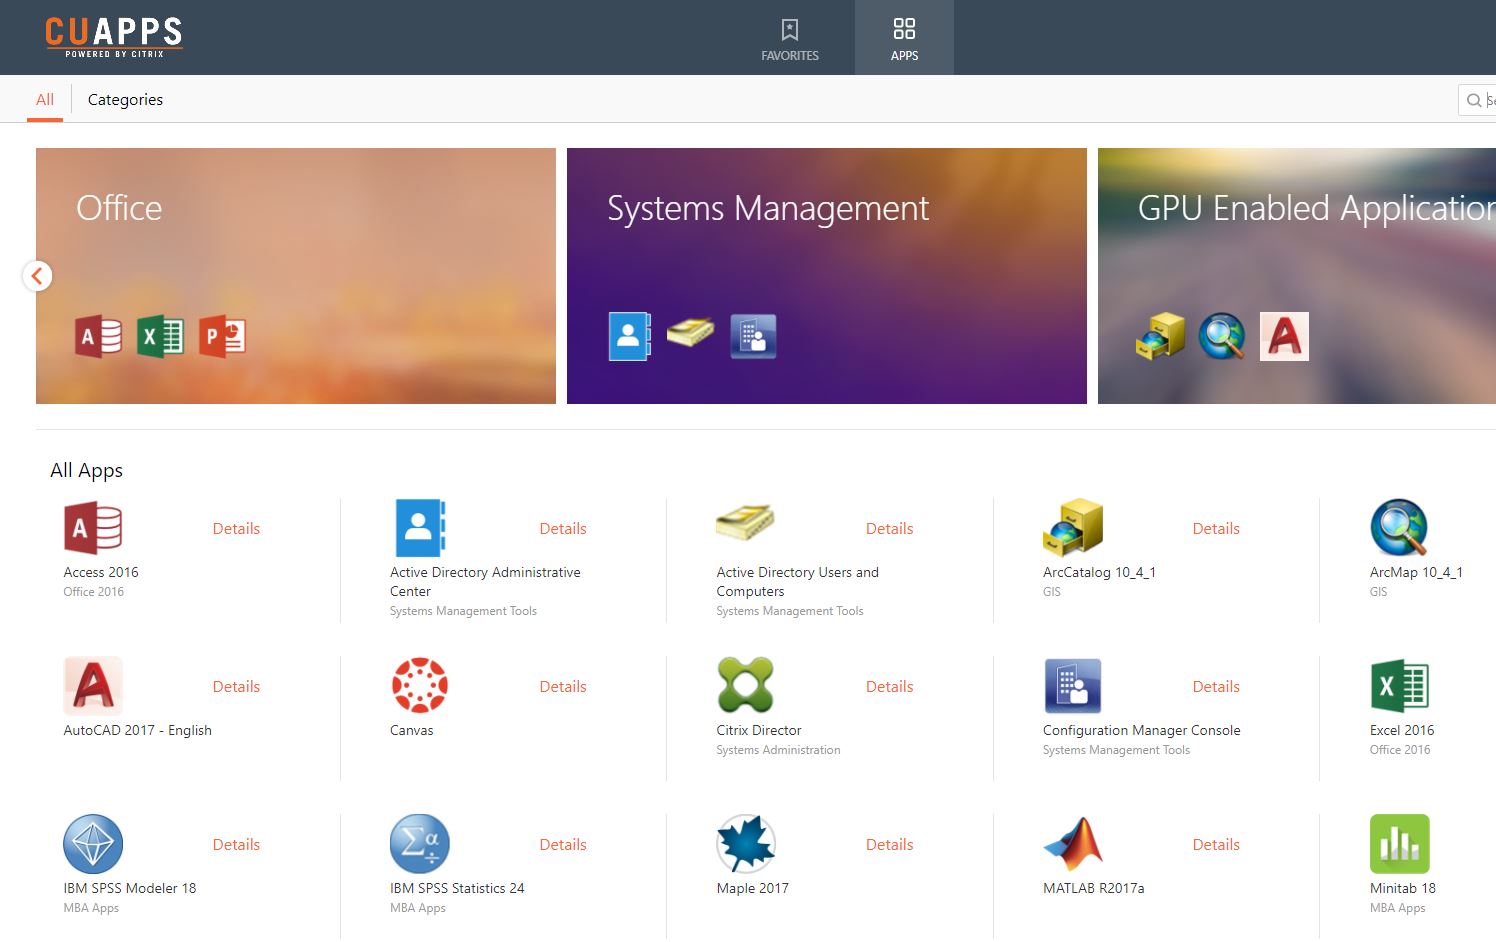Launch ArcCatalog 10_4_1 app icon
This screenshot has width=1496, height=942.
click(x=1072, y=527)
